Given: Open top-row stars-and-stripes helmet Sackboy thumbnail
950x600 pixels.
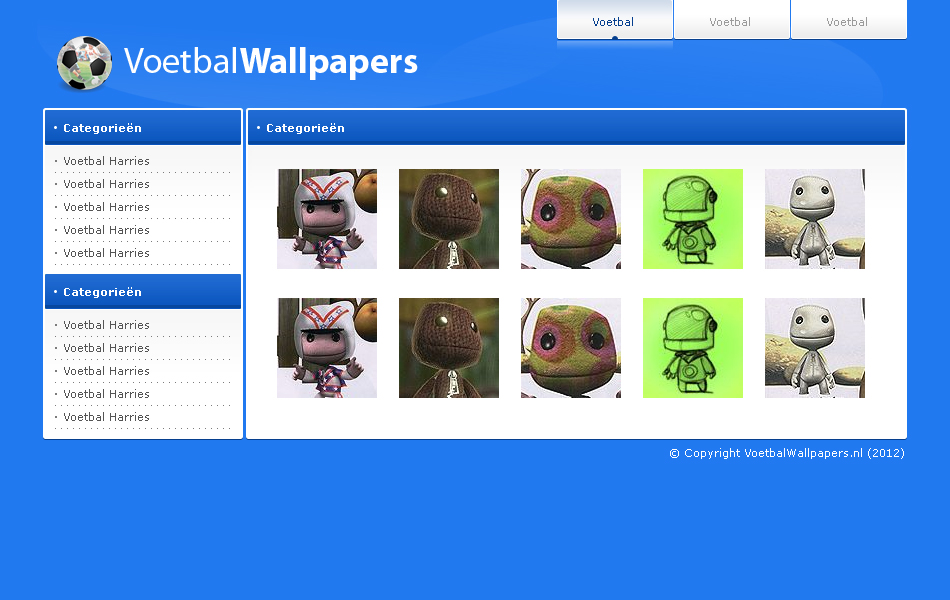Looking at the screenshot, I should [x=327, y=219].
